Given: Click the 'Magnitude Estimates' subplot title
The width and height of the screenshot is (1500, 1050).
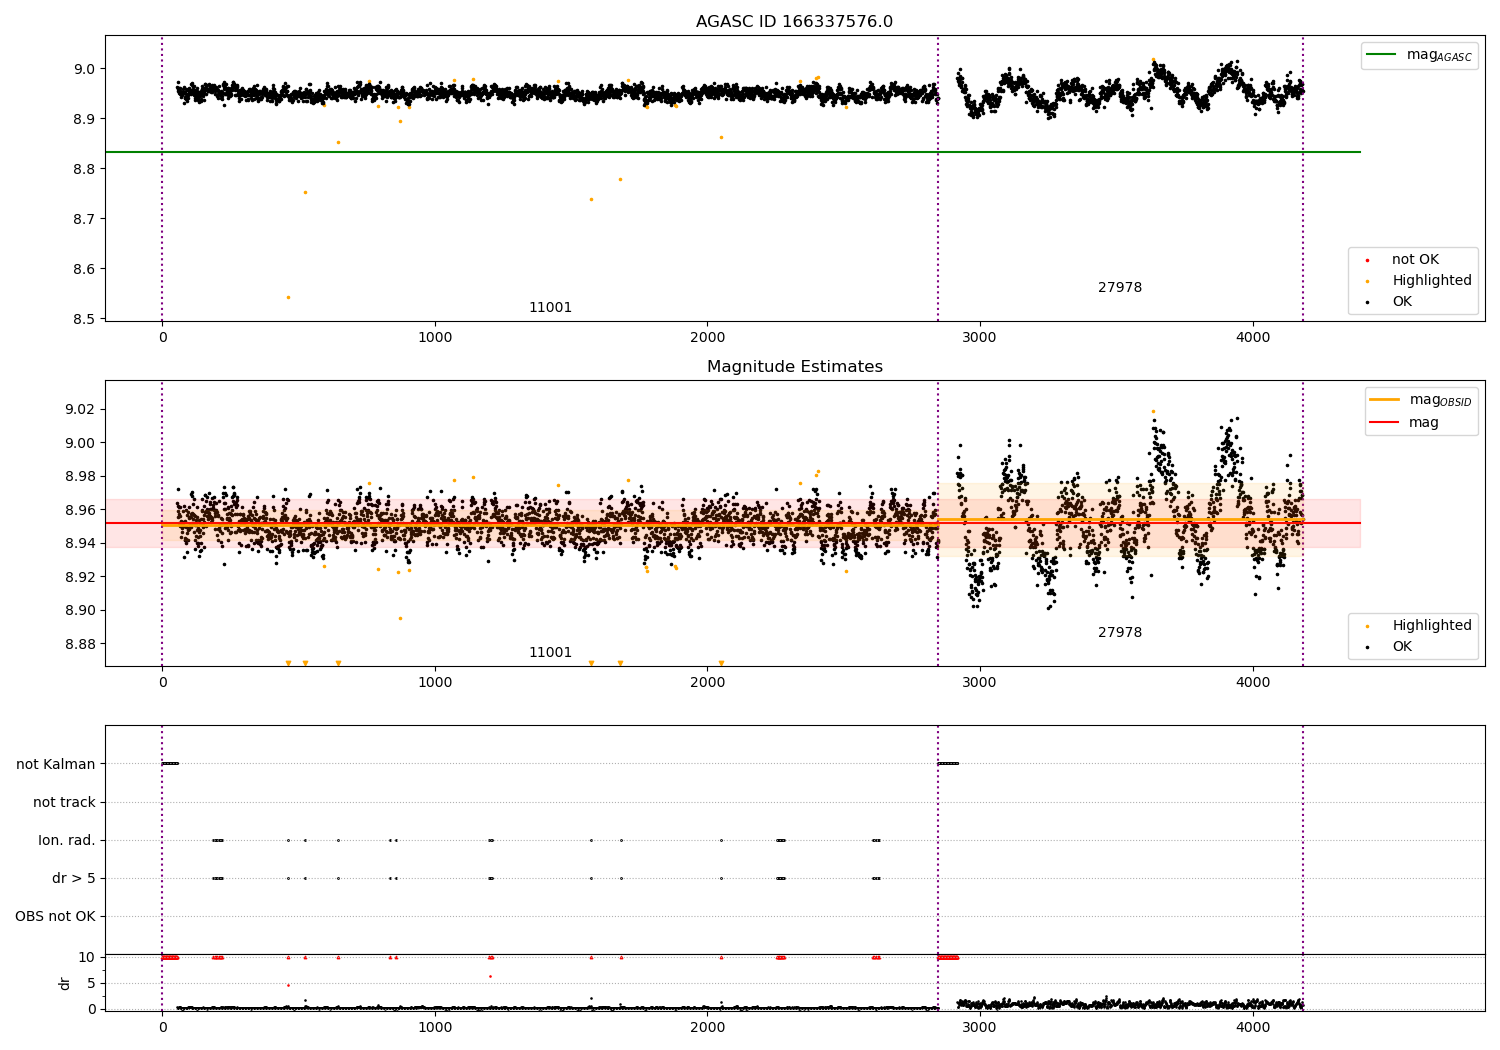Looking at the screenshot, I should (794, 367).
